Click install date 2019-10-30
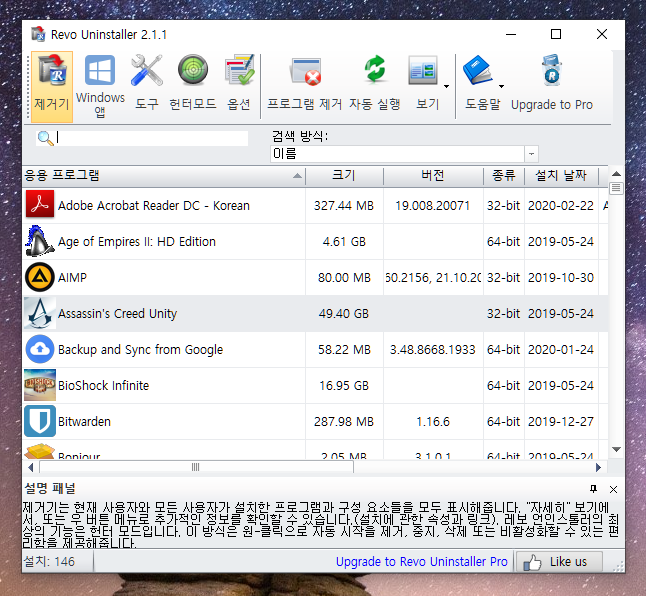 point(561,277)
